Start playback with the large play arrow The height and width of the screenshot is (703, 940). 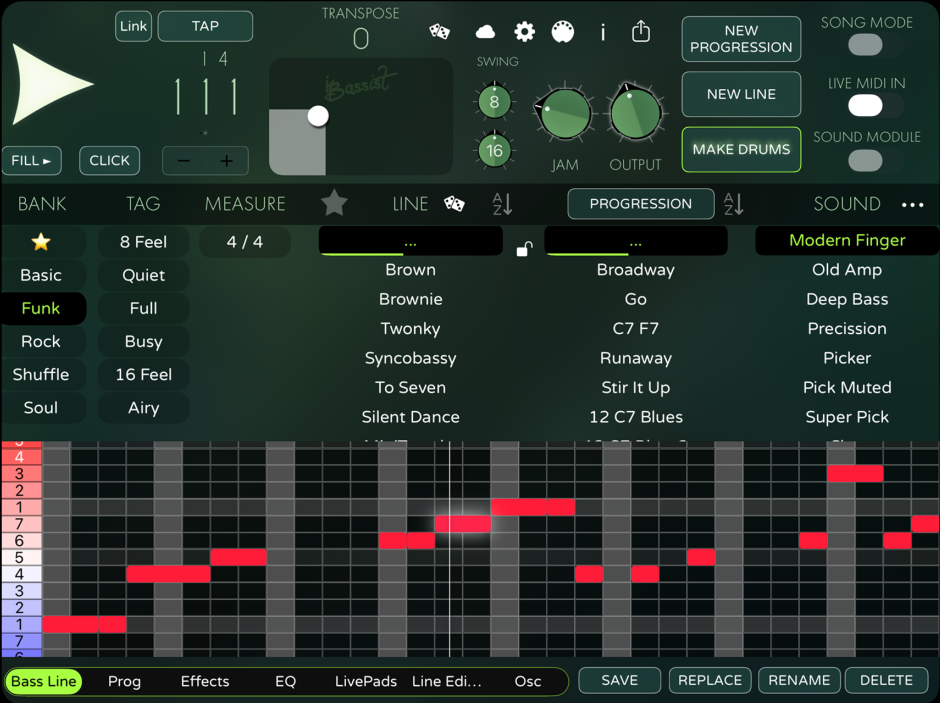coord(51,84)
